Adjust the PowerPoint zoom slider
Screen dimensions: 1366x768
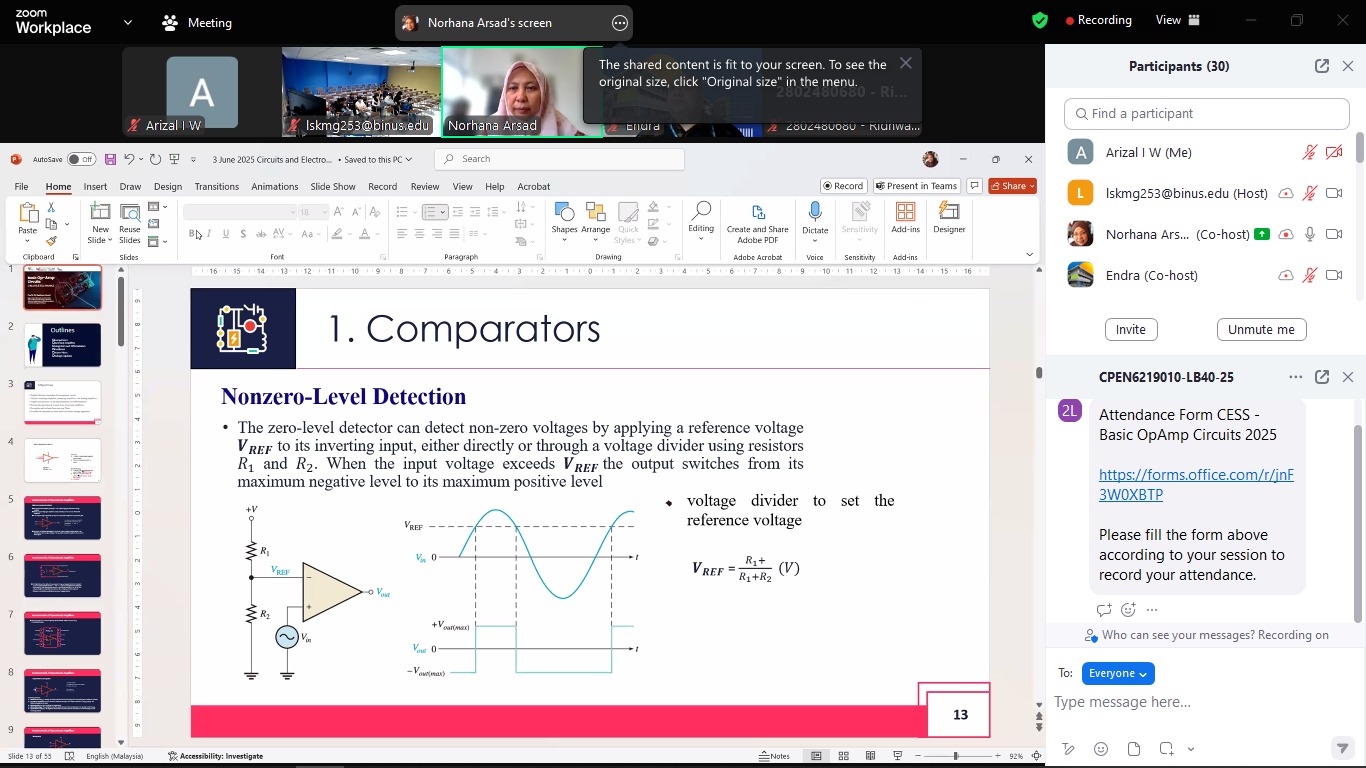(955, 756)
